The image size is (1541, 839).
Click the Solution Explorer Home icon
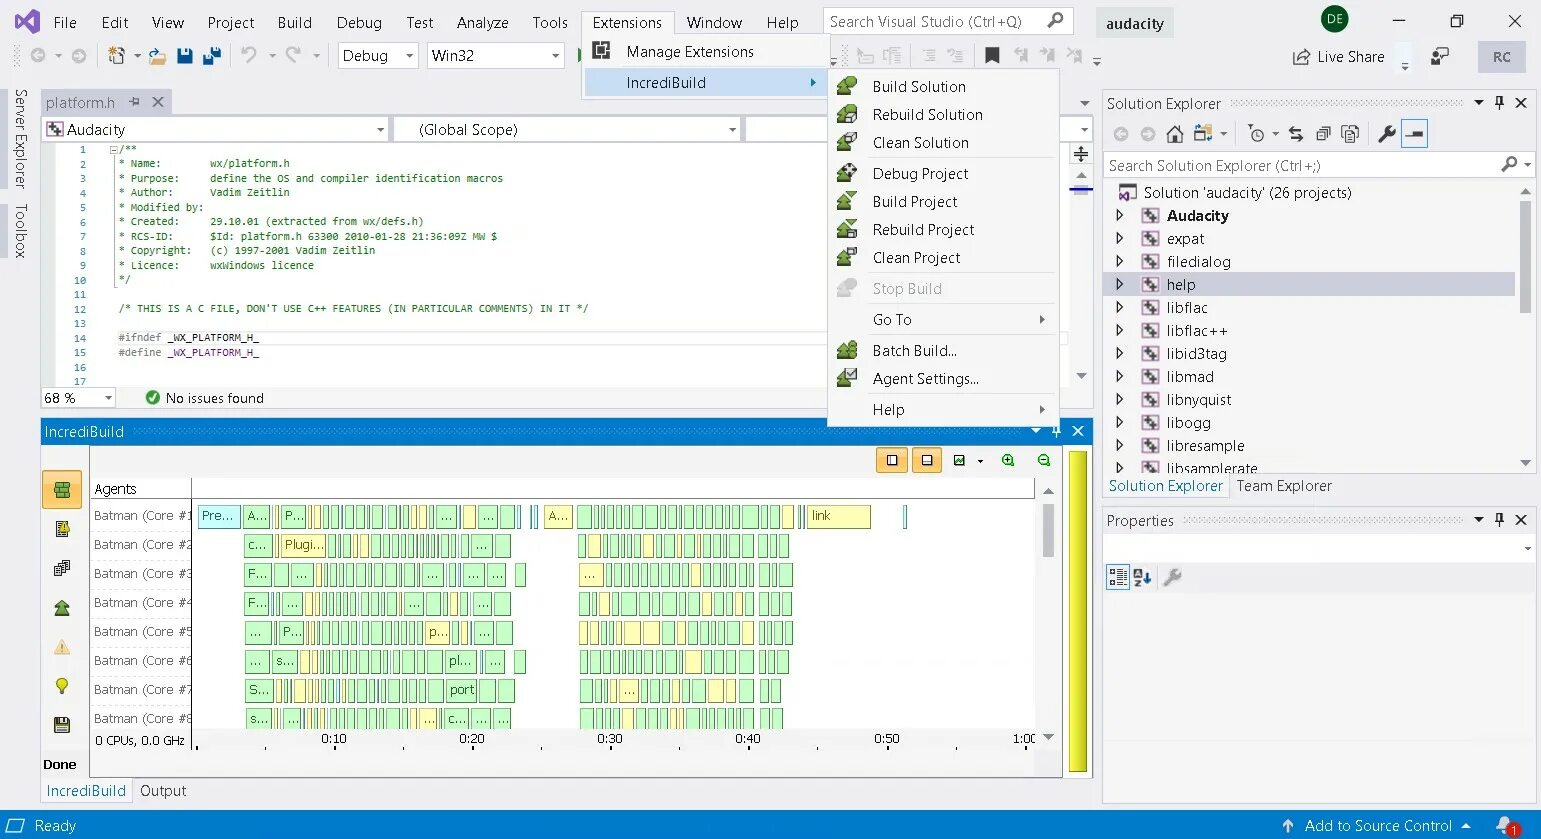[1175, 134]
